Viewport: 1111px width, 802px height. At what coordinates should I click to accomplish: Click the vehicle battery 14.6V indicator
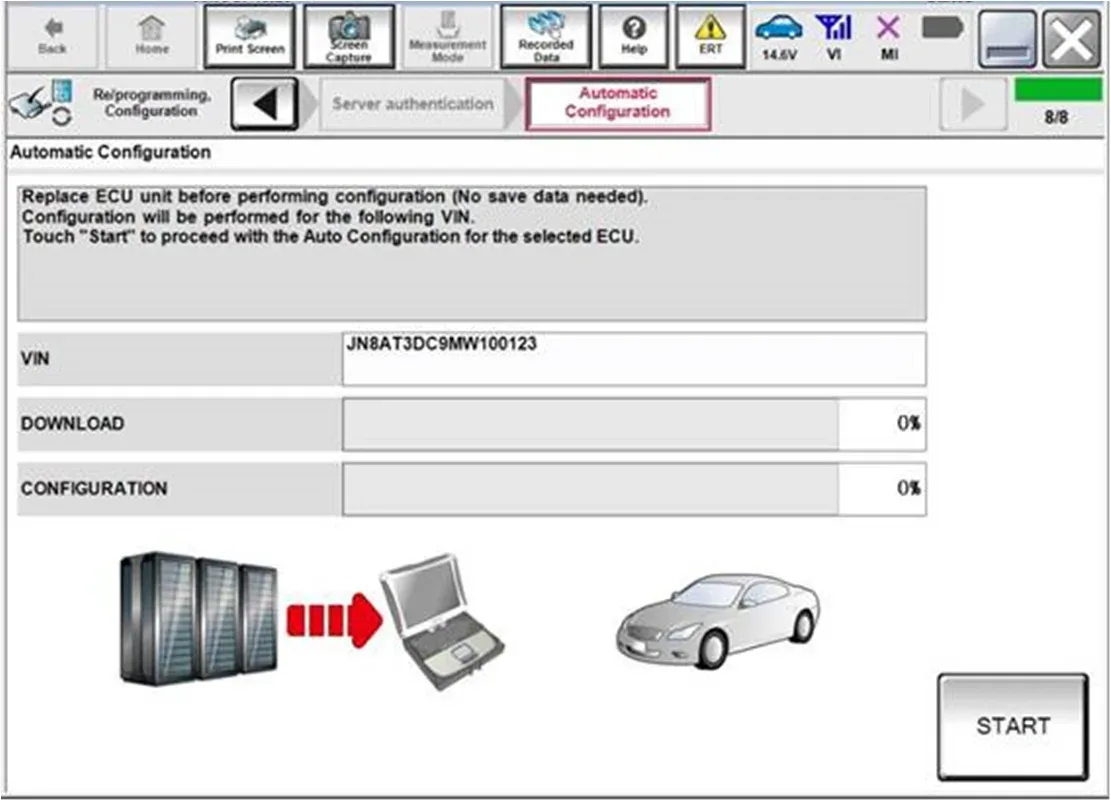pos(779,36)
